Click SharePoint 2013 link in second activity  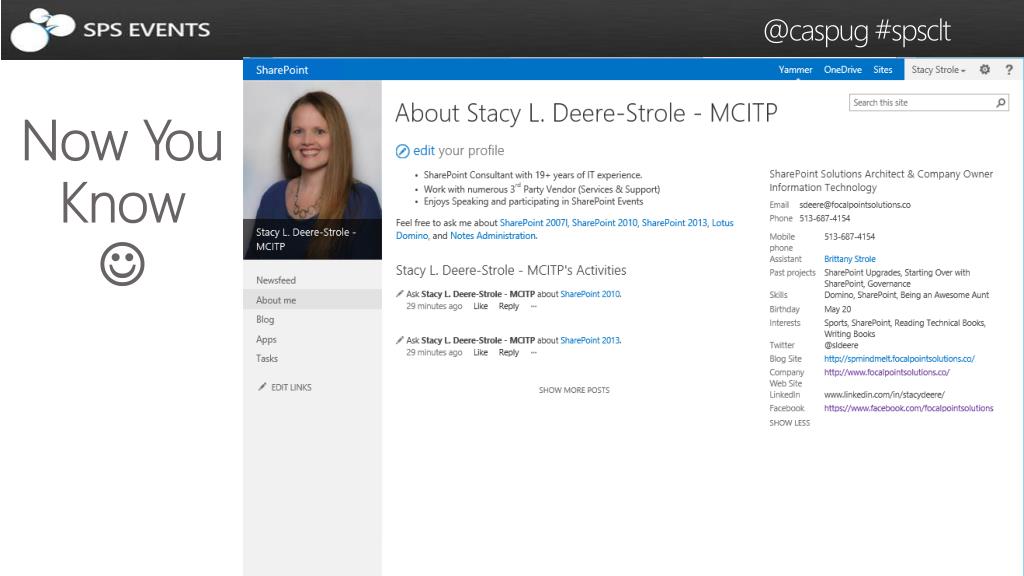[x=590, y=340]
